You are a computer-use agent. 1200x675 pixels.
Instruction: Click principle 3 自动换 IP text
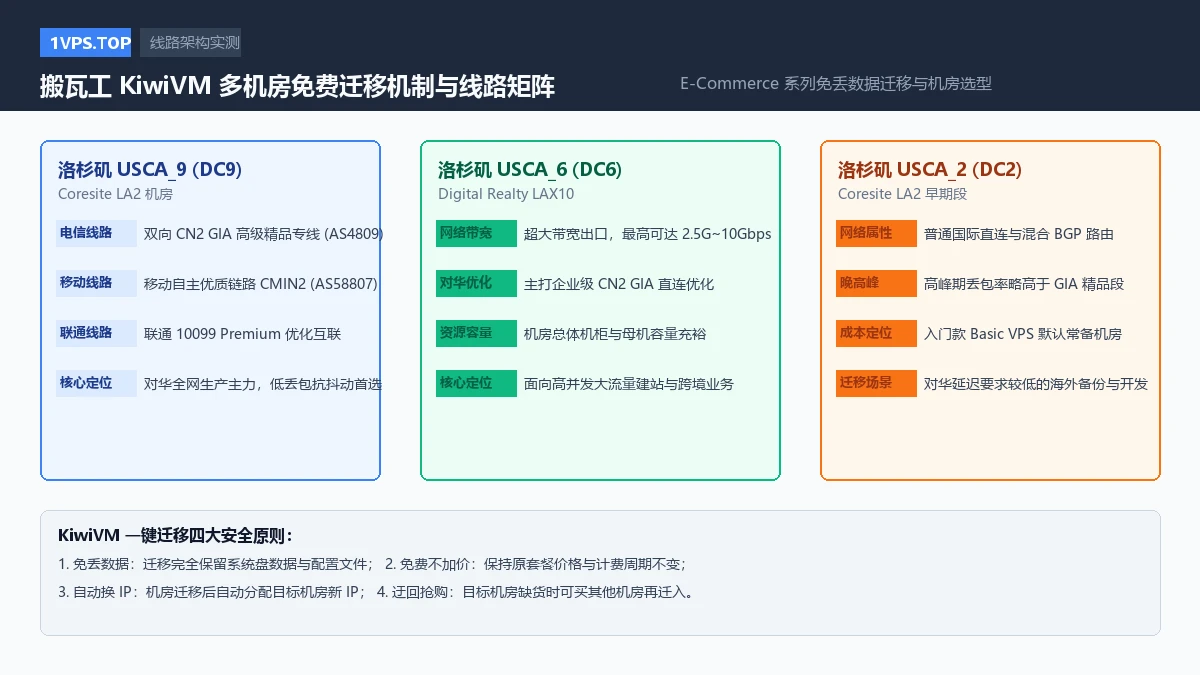[212, 592]
